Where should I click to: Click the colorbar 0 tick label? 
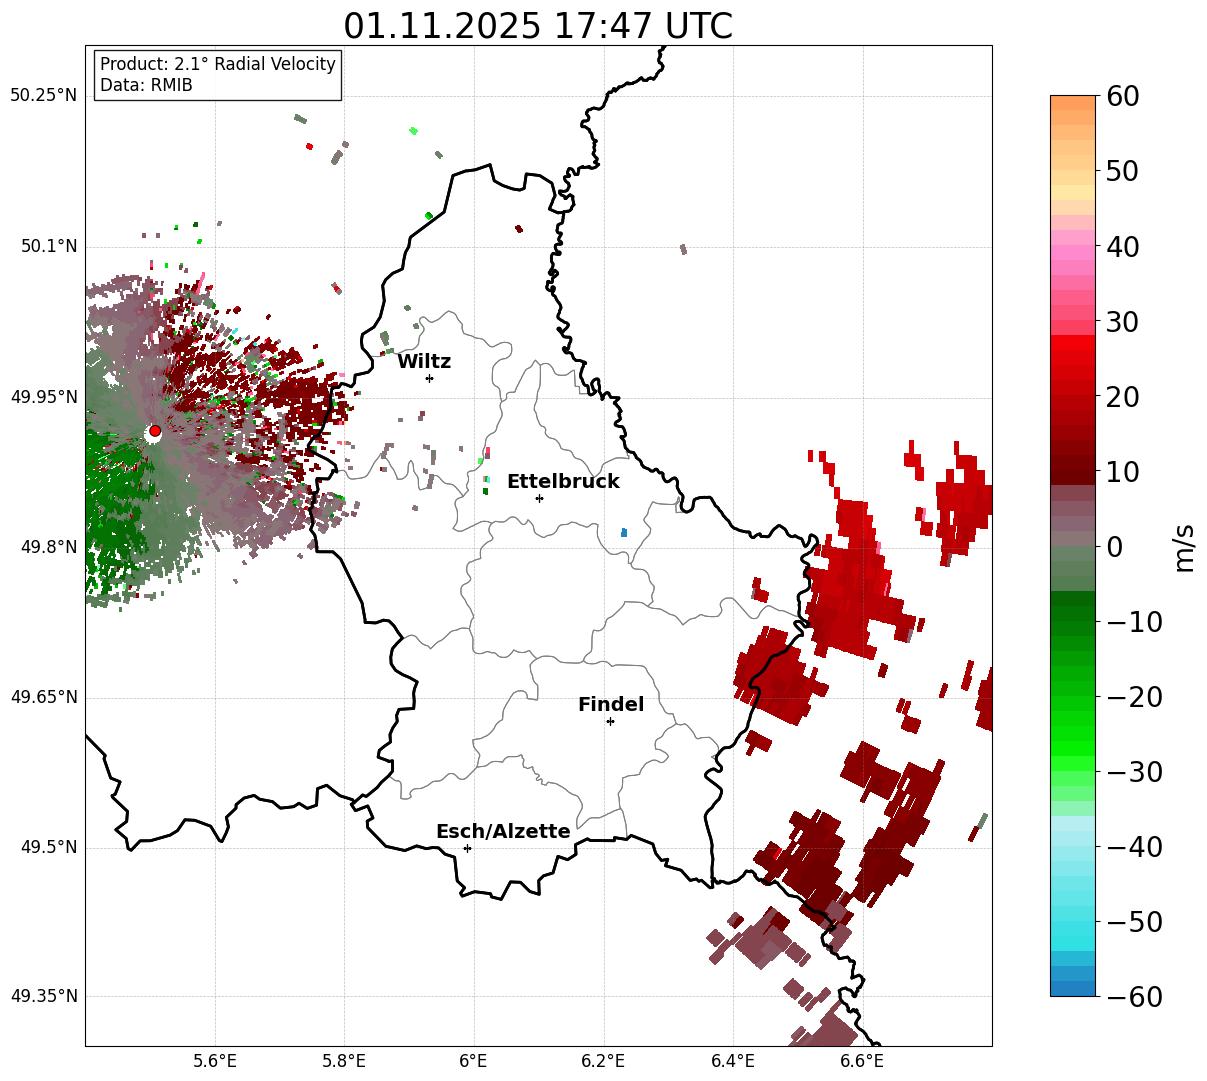tap(1114, 546)
